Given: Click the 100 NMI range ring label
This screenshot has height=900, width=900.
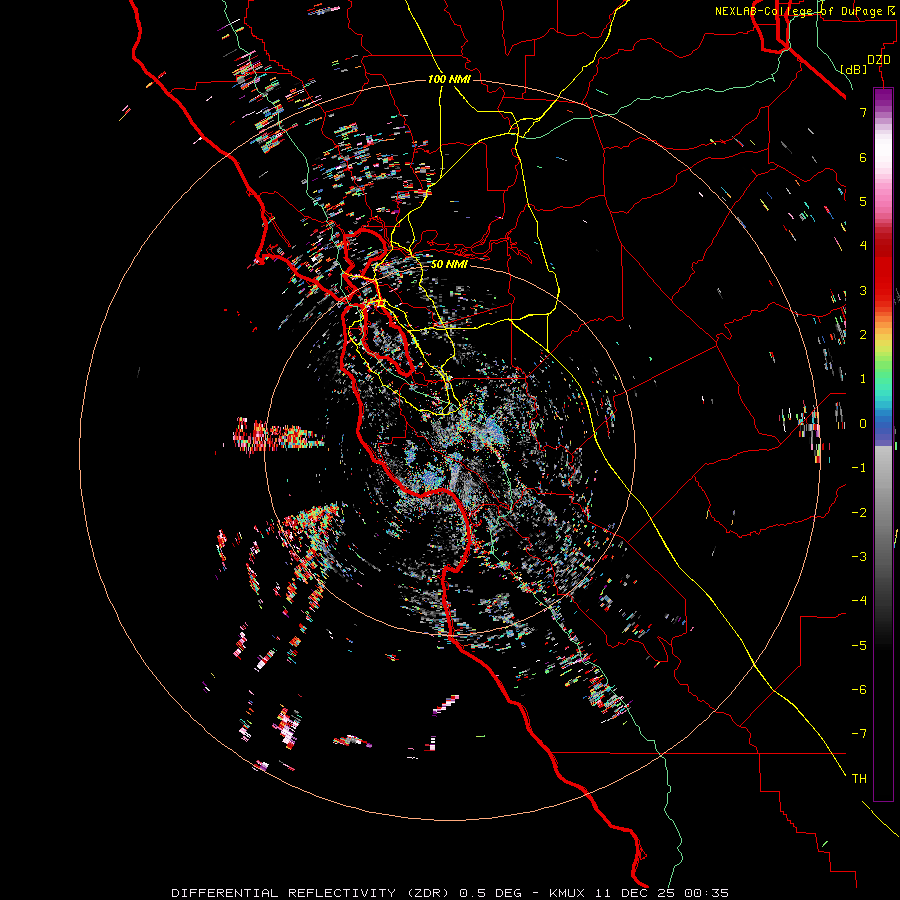Looking at the screenshot, I should tap(449, 79).
